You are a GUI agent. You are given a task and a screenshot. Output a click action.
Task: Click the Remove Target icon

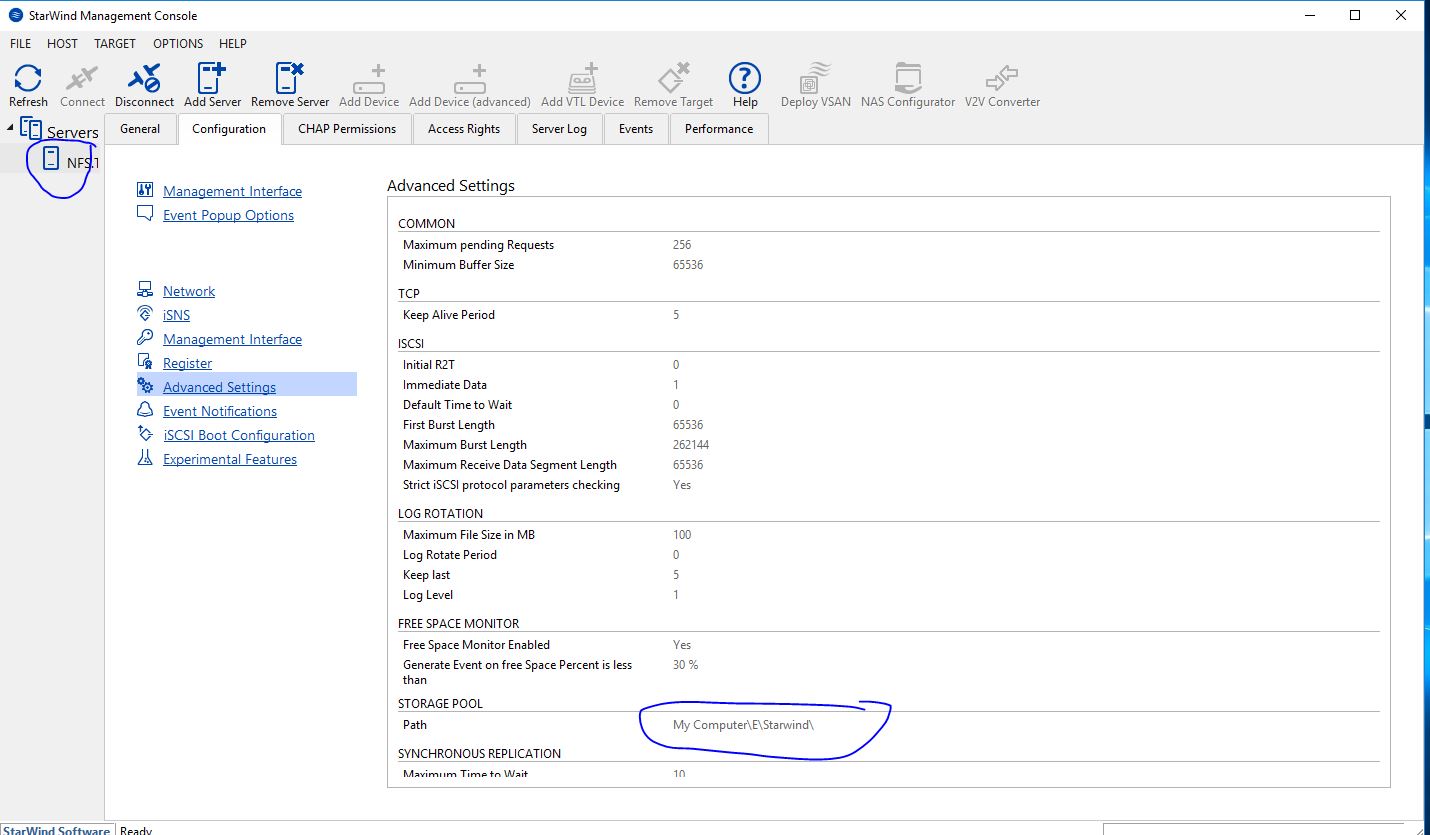click(x=674, y=78)
